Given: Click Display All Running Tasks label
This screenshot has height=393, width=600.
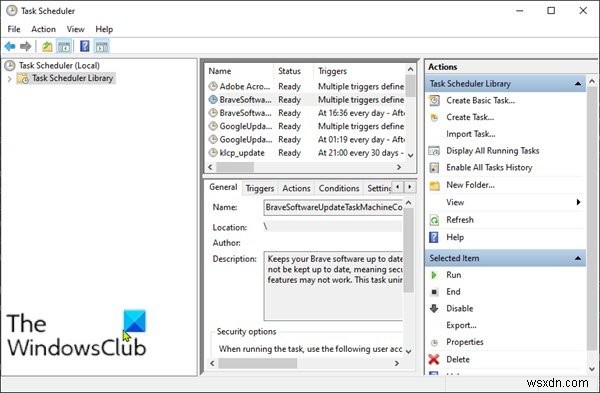Looking at the screenshot, I should click(492, 151).
